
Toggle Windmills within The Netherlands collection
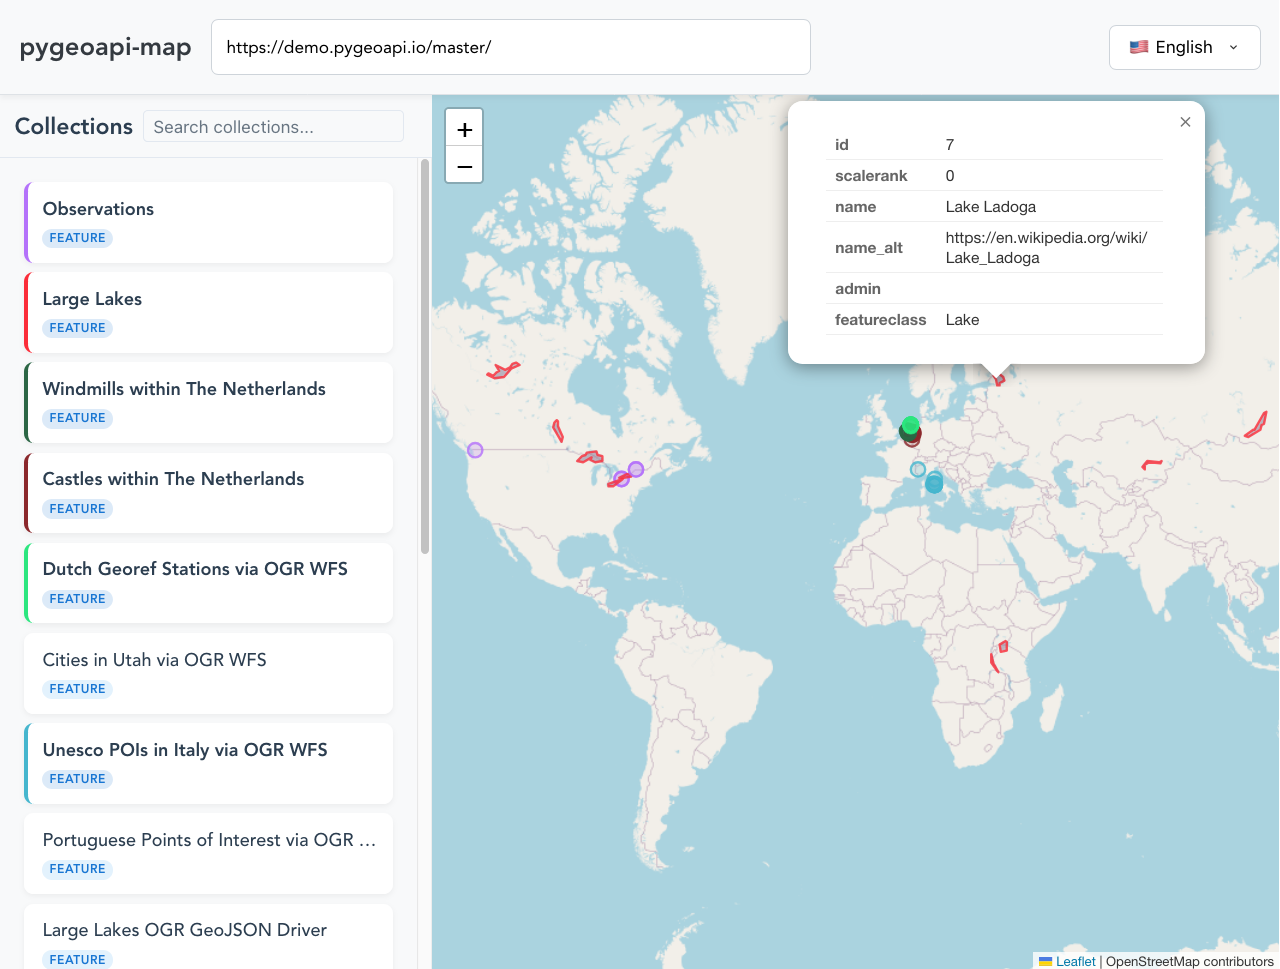click(208, 402)
